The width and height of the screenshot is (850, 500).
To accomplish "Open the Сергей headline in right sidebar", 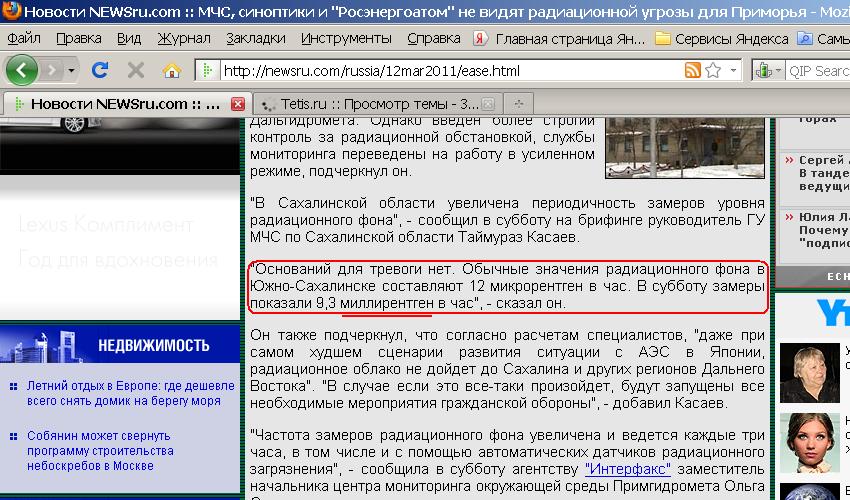I will tap(823, 173).
